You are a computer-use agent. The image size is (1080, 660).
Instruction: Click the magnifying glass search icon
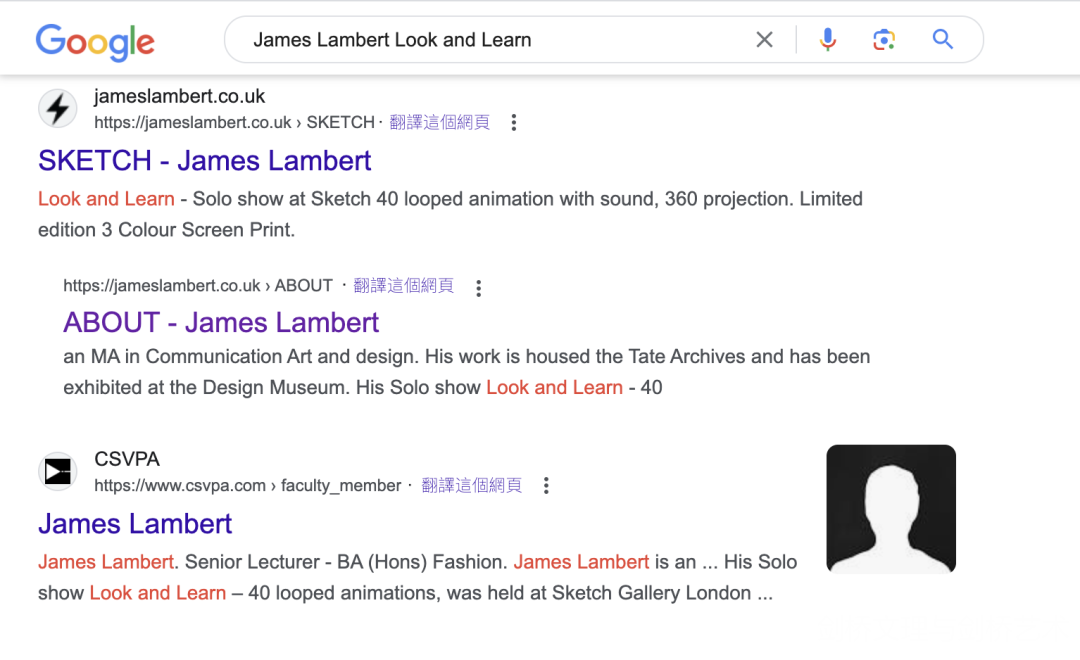(943, 39)
